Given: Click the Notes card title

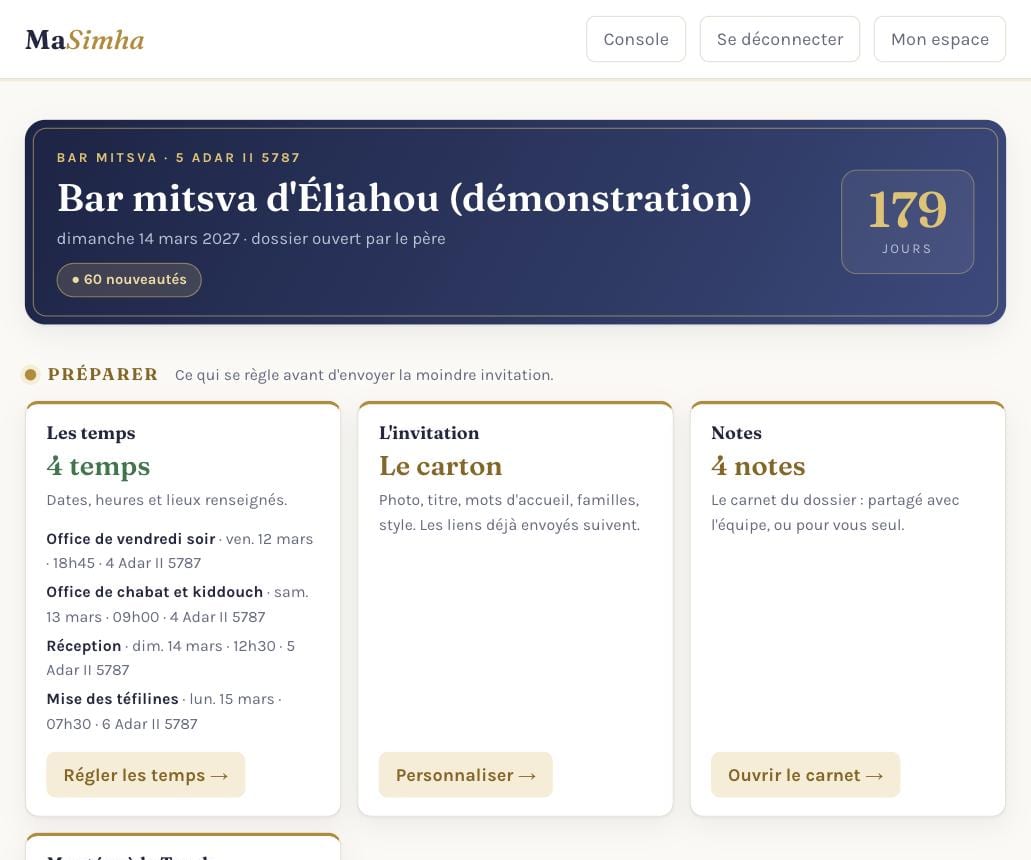Looking at the screenshot, I should (736, 433).
